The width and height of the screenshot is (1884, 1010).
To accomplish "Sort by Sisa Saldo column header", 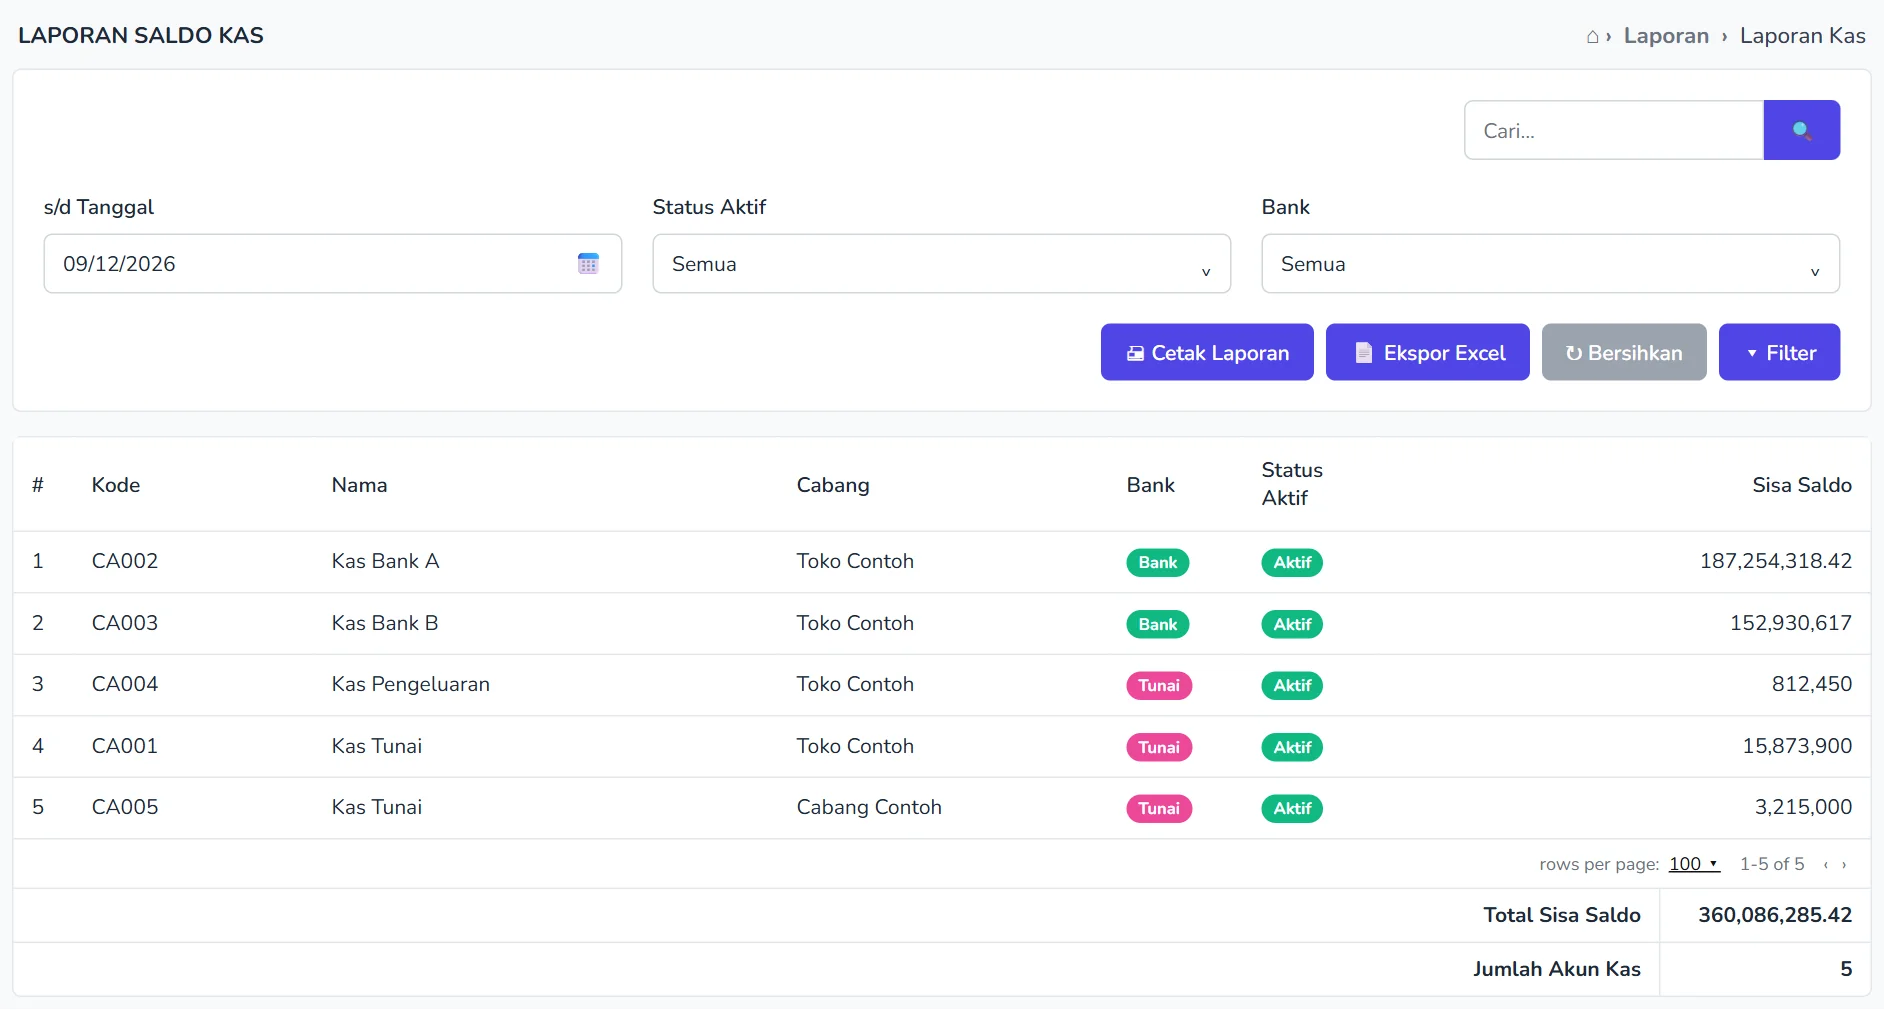I will pos(1802,485).
